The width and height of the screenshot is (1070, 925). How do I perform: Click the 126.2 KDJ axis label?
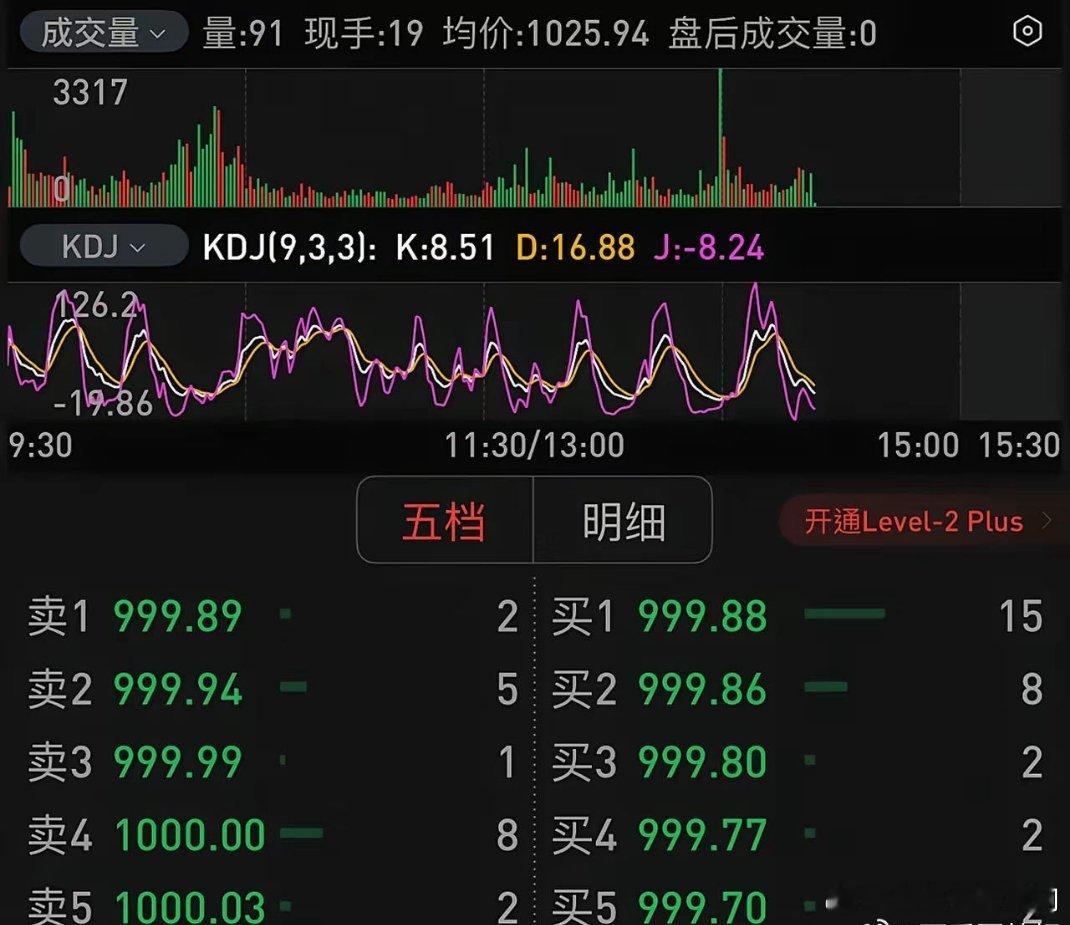[x=98, y=305]
